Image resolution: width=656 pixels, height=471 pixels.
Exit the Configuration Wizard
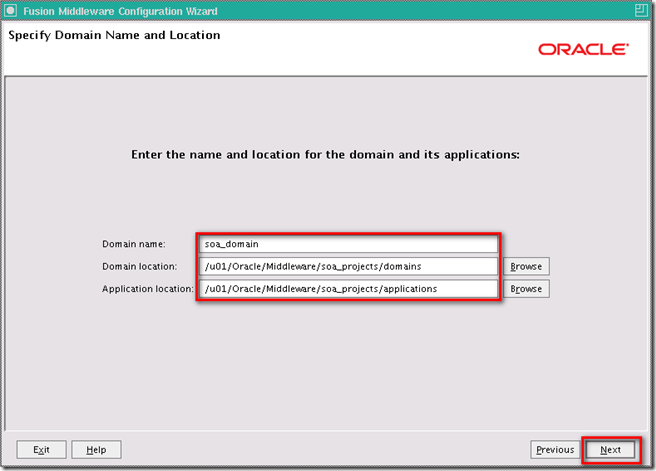point(41,450)
